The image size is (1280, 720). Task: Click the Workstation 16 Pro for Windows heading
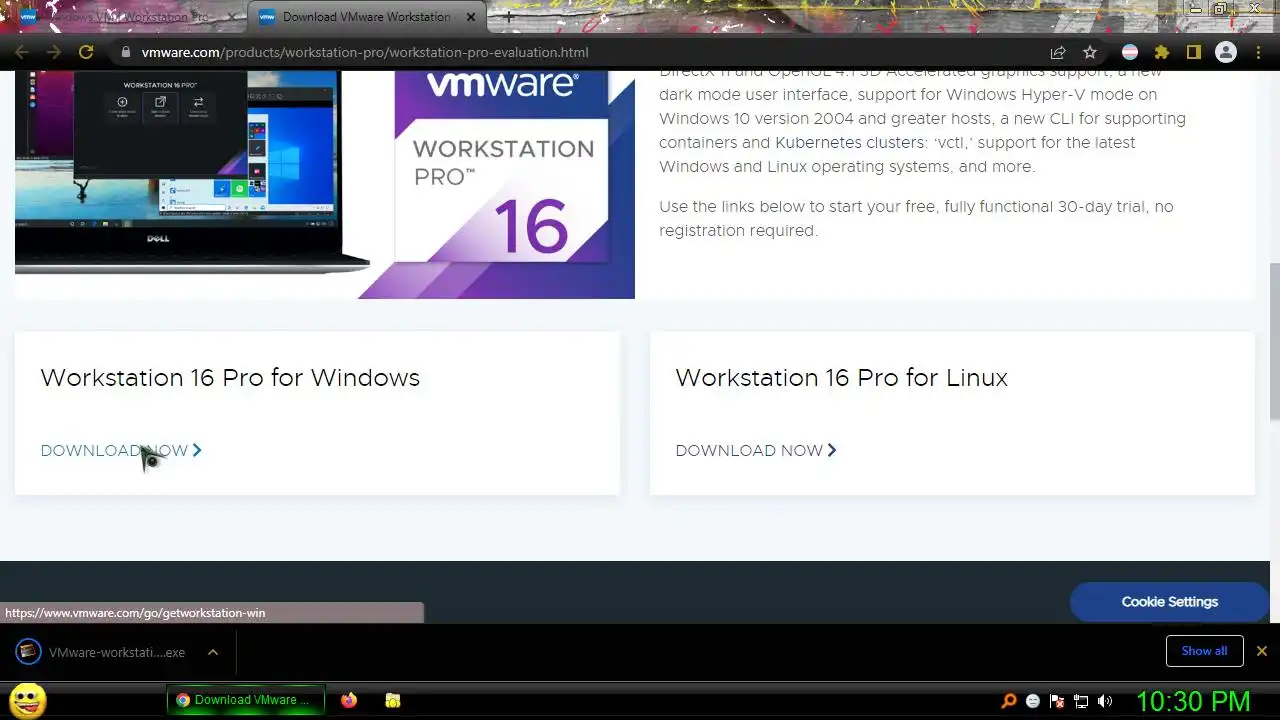[230, 378]
